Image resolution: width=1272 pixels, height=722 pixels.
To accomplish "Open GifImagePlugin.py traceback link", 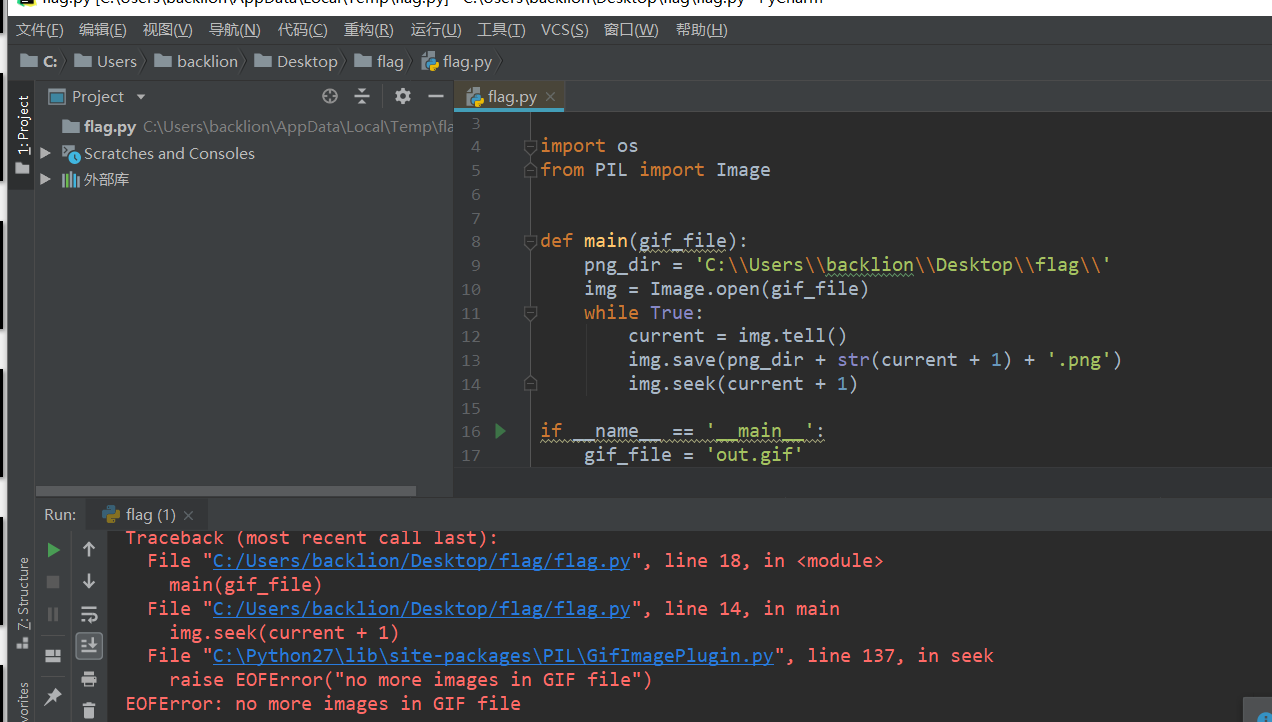I will tap(493, 655).
